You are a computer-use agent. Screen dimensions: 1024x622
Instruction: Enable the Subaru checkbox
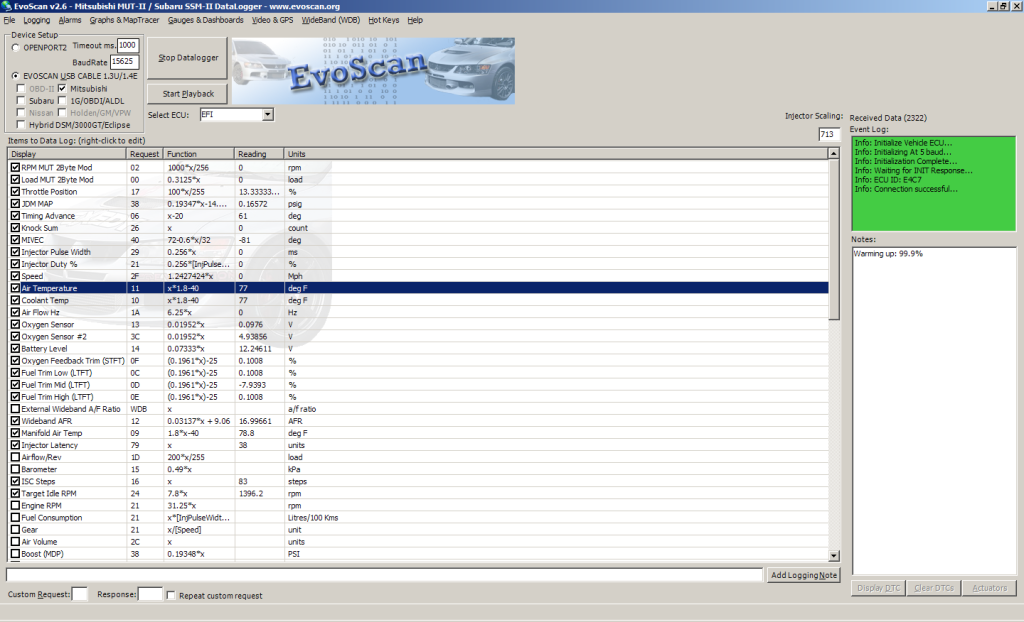click(x=21, y=101)
